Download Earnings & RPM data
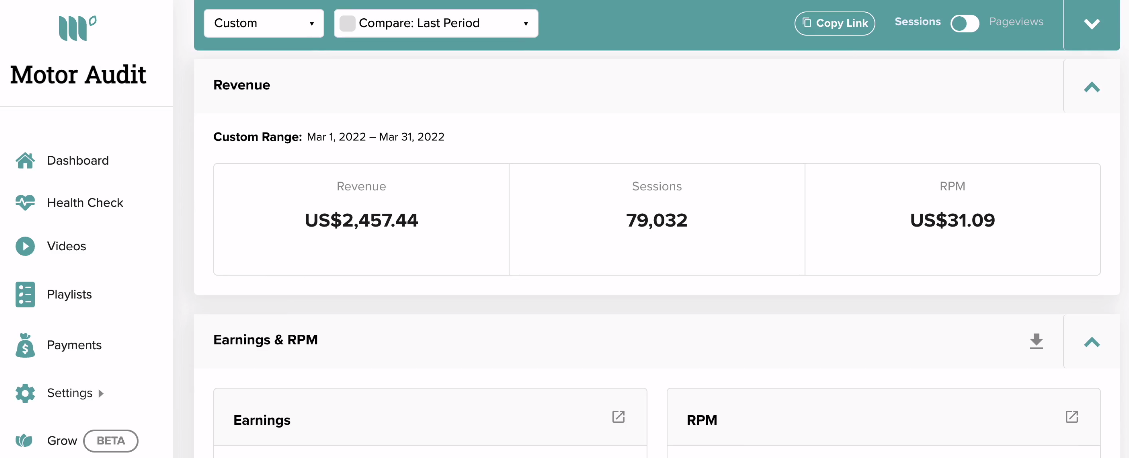1129x458 pixels. (x=1036, y=341)
